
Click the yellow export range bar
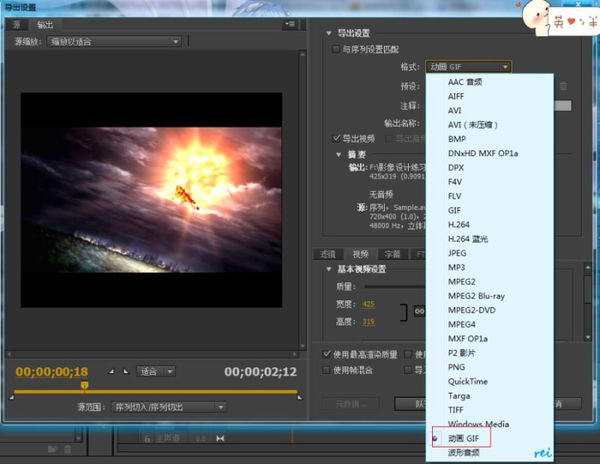pos(155,392)
